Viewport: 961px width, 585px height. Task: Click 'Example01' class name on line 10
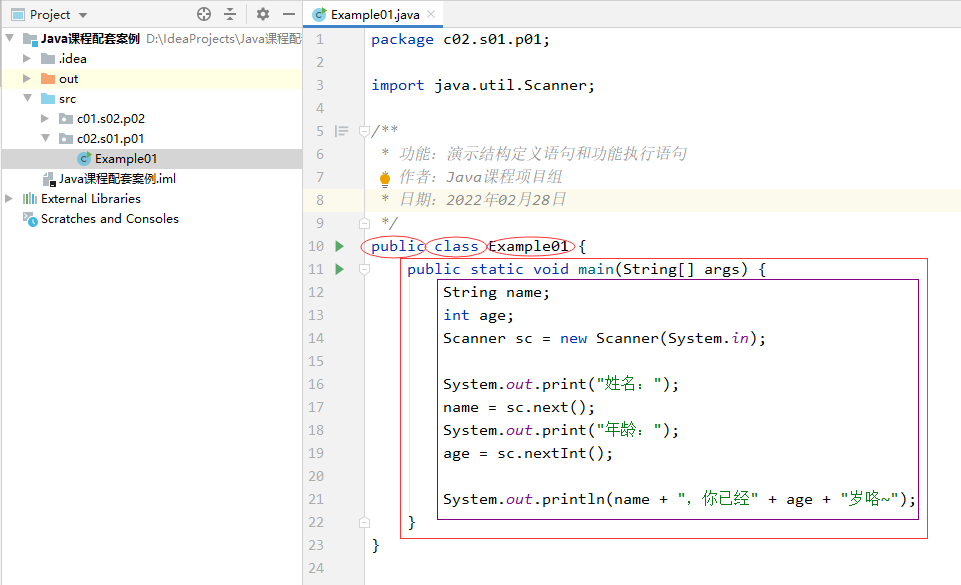point(528,246)
